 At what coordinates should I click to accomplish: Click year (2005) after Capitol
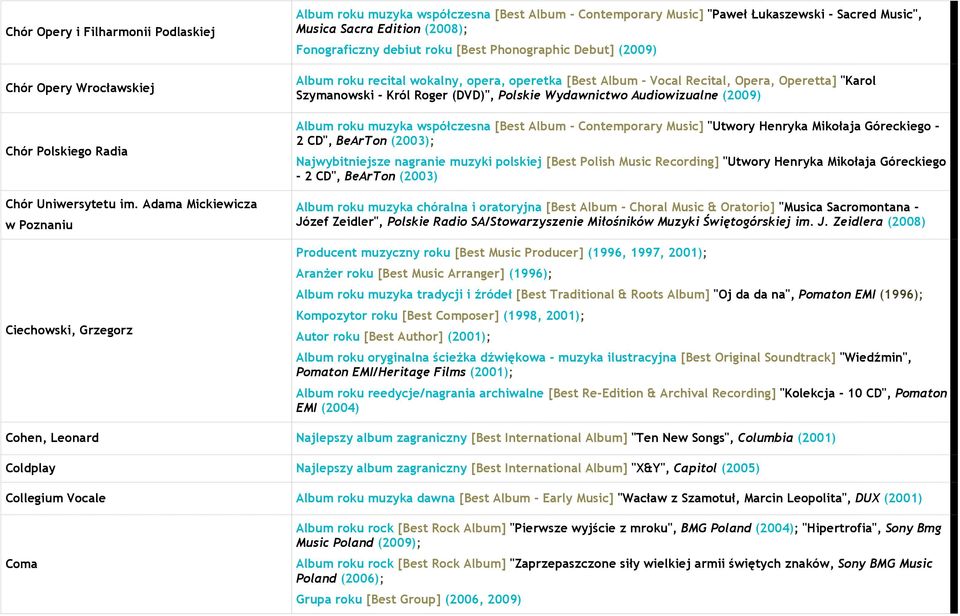(740, 468)
